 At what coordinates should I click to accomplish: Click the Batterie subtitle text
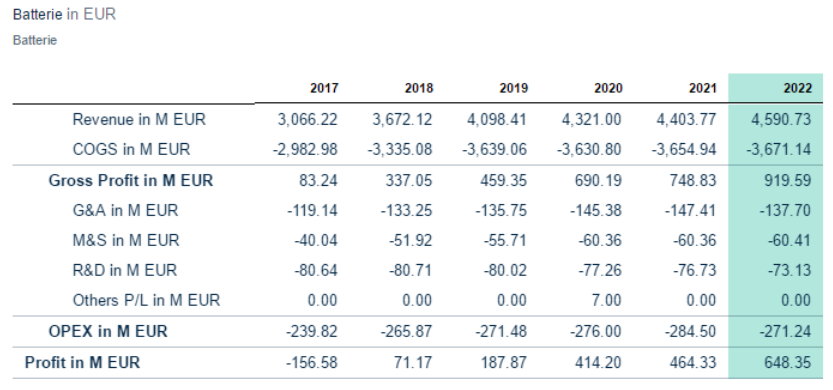click(x=35, y=40)
